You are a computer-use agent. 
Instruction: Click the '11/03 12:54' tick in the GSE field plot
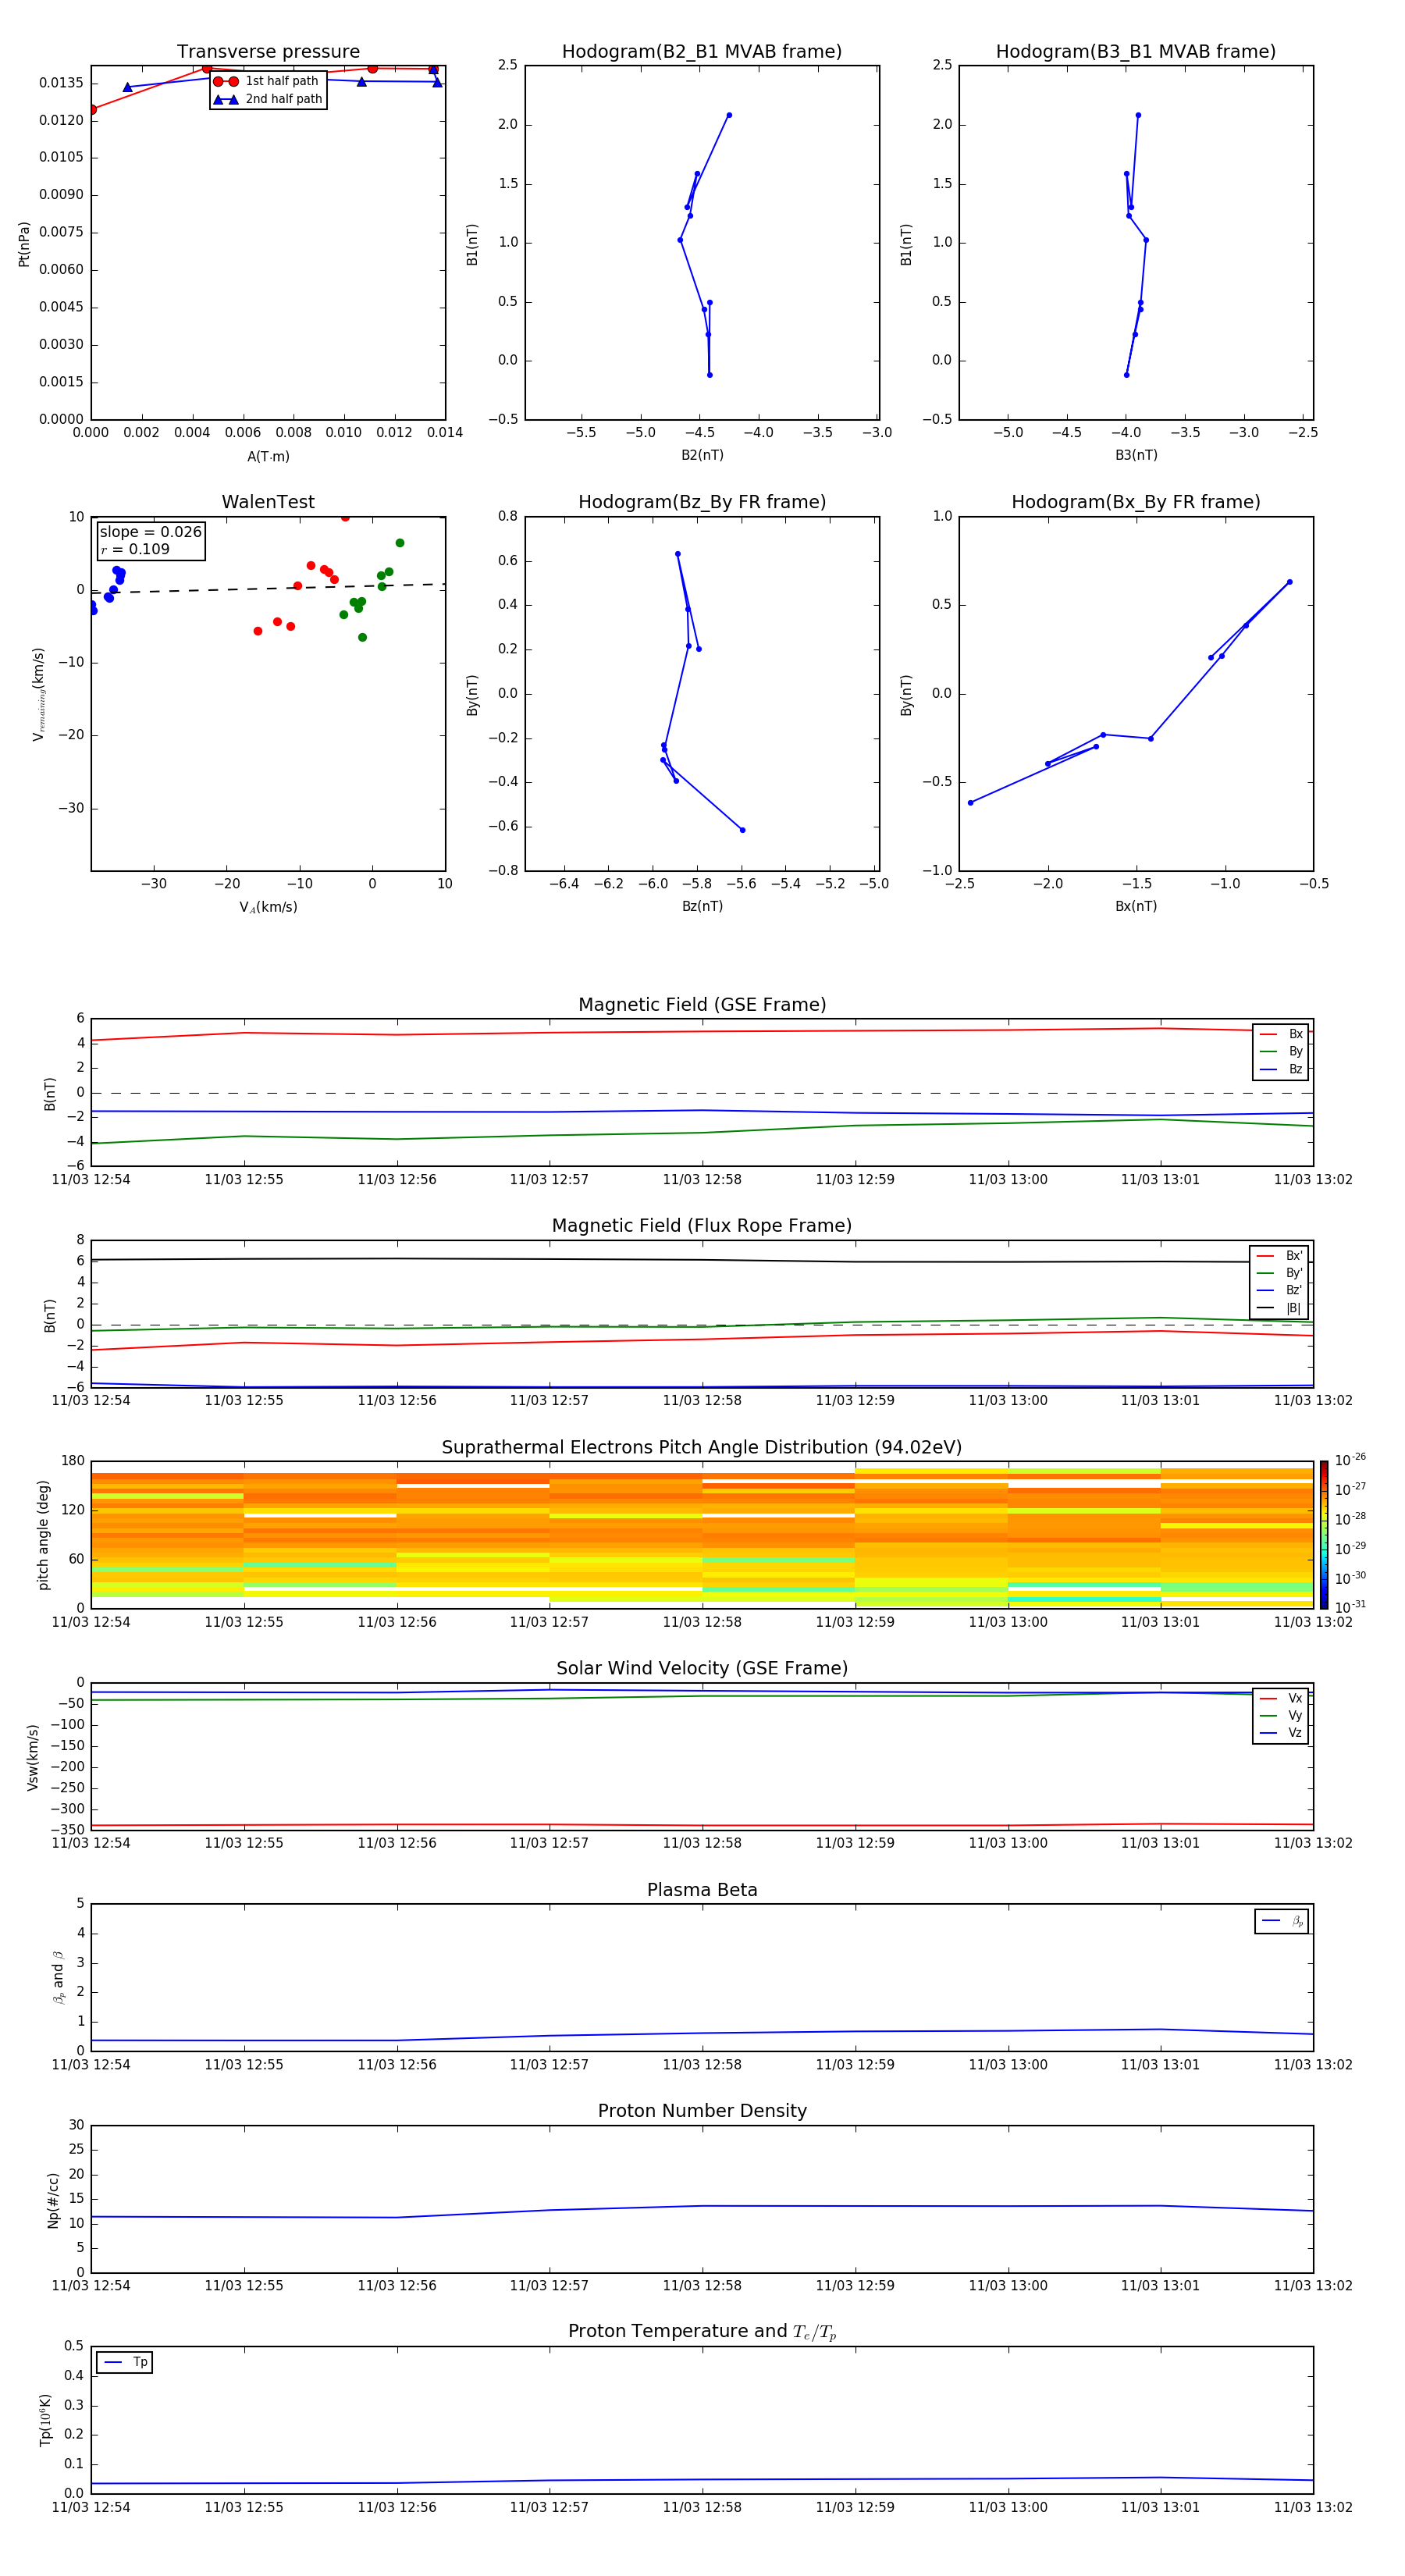pos(91,1179)
